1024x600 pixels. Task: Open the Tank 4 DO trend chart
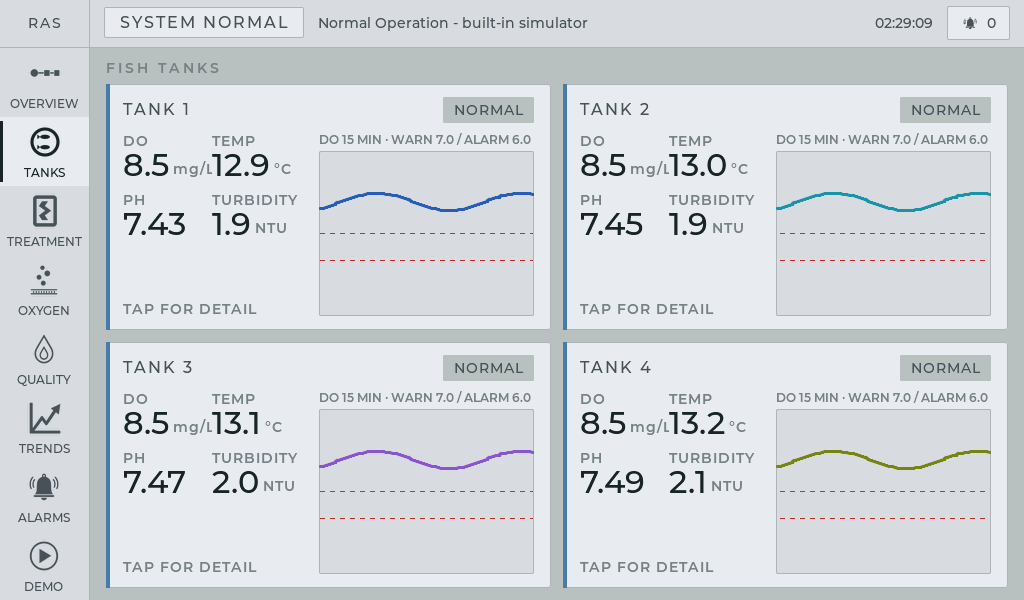(884, 492)
